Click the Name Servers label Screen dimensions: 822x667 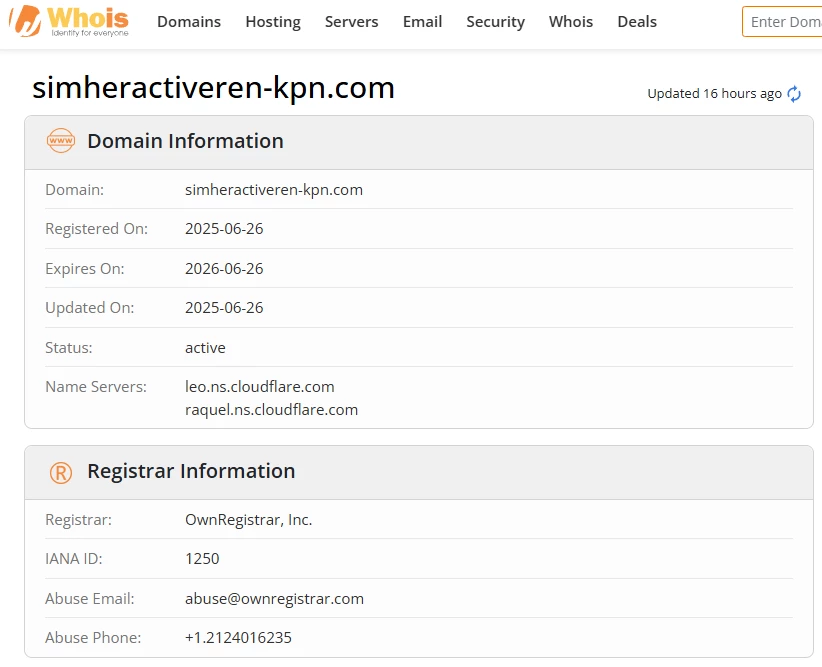[x=96, y=386]
